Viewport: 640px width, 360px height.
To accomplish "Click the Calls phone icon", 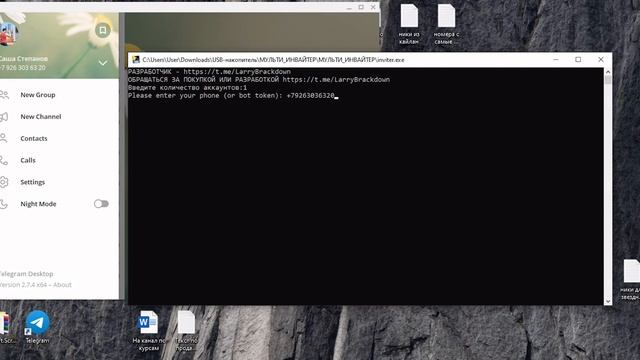I will pyautogui.click(x=4, y=160).
